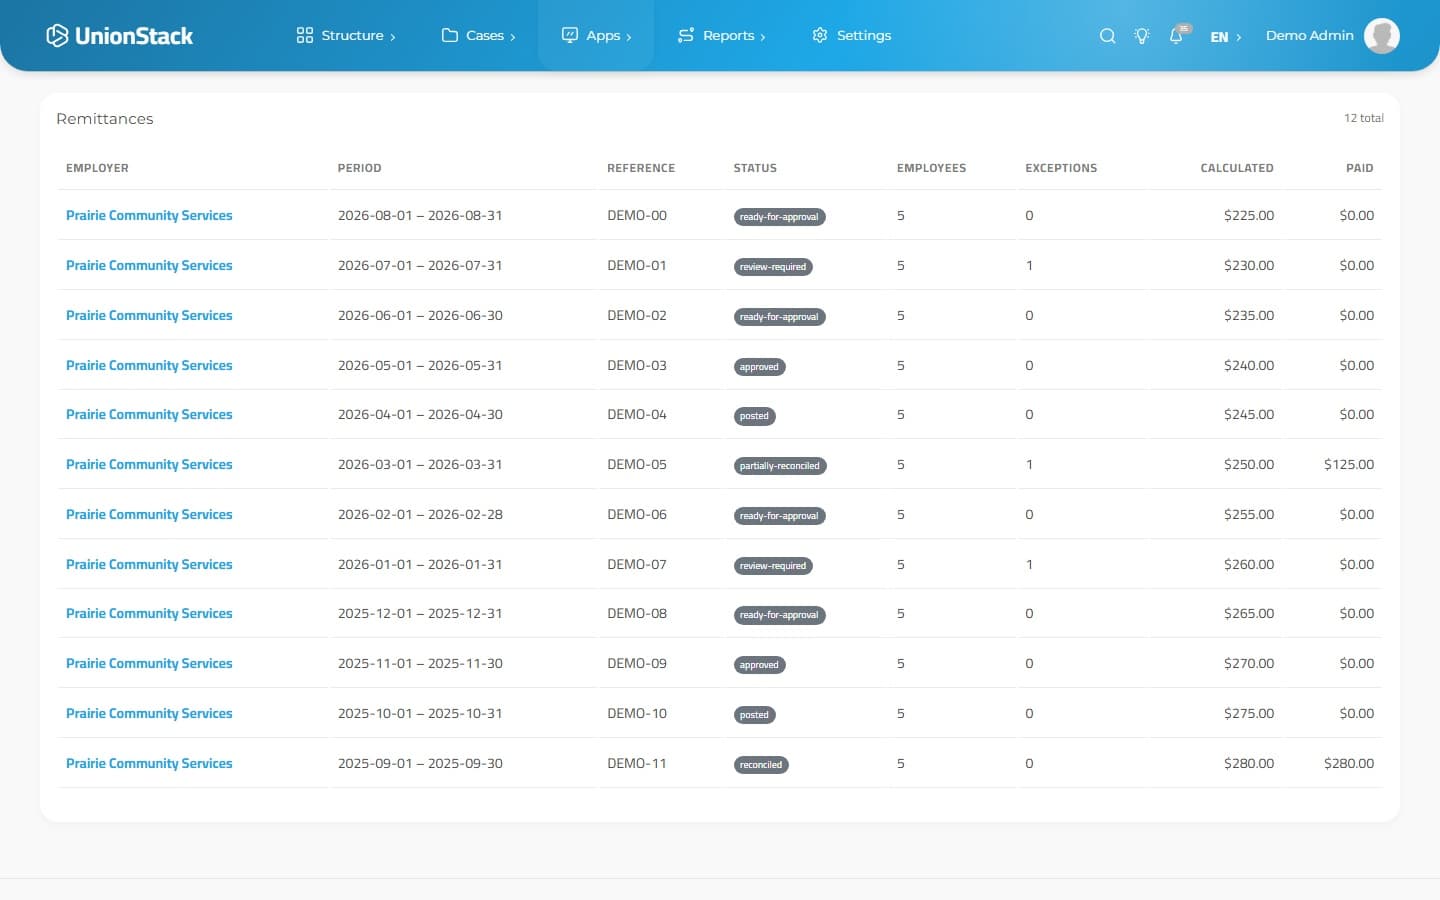The width and height of the screenshot is (1440, 900).
Task: Open Prairie Community Services for DEMO-09
Action: (149, 663)
